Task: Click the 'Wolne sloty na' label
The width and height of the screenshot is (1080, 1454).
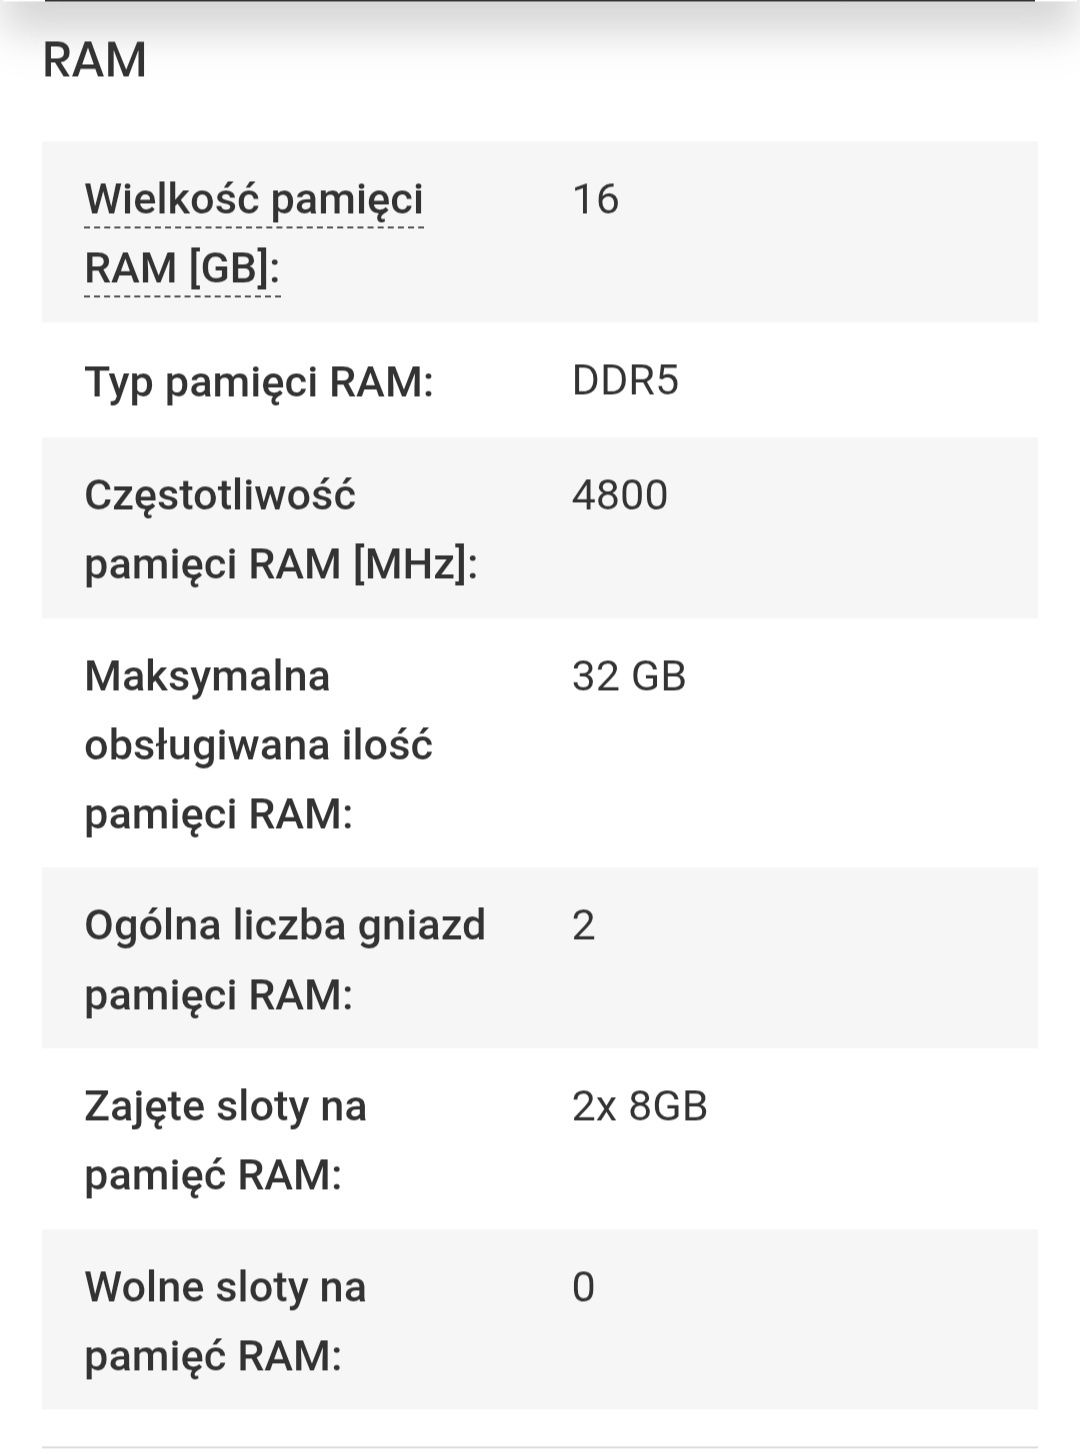Action: (x=225, y=1287)
